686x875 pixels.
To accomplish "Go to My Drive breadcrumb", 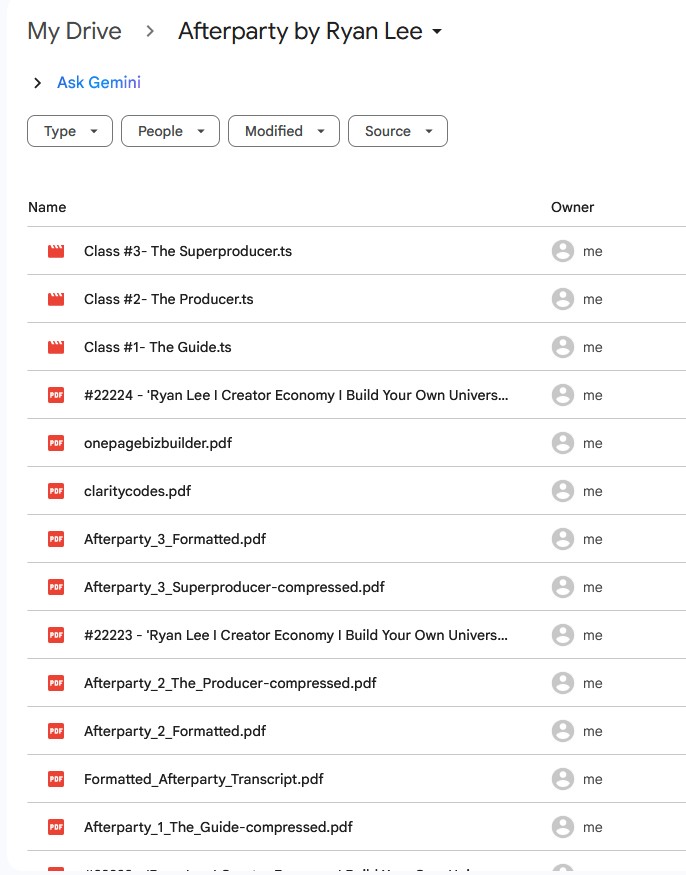I will pos(74,32).
